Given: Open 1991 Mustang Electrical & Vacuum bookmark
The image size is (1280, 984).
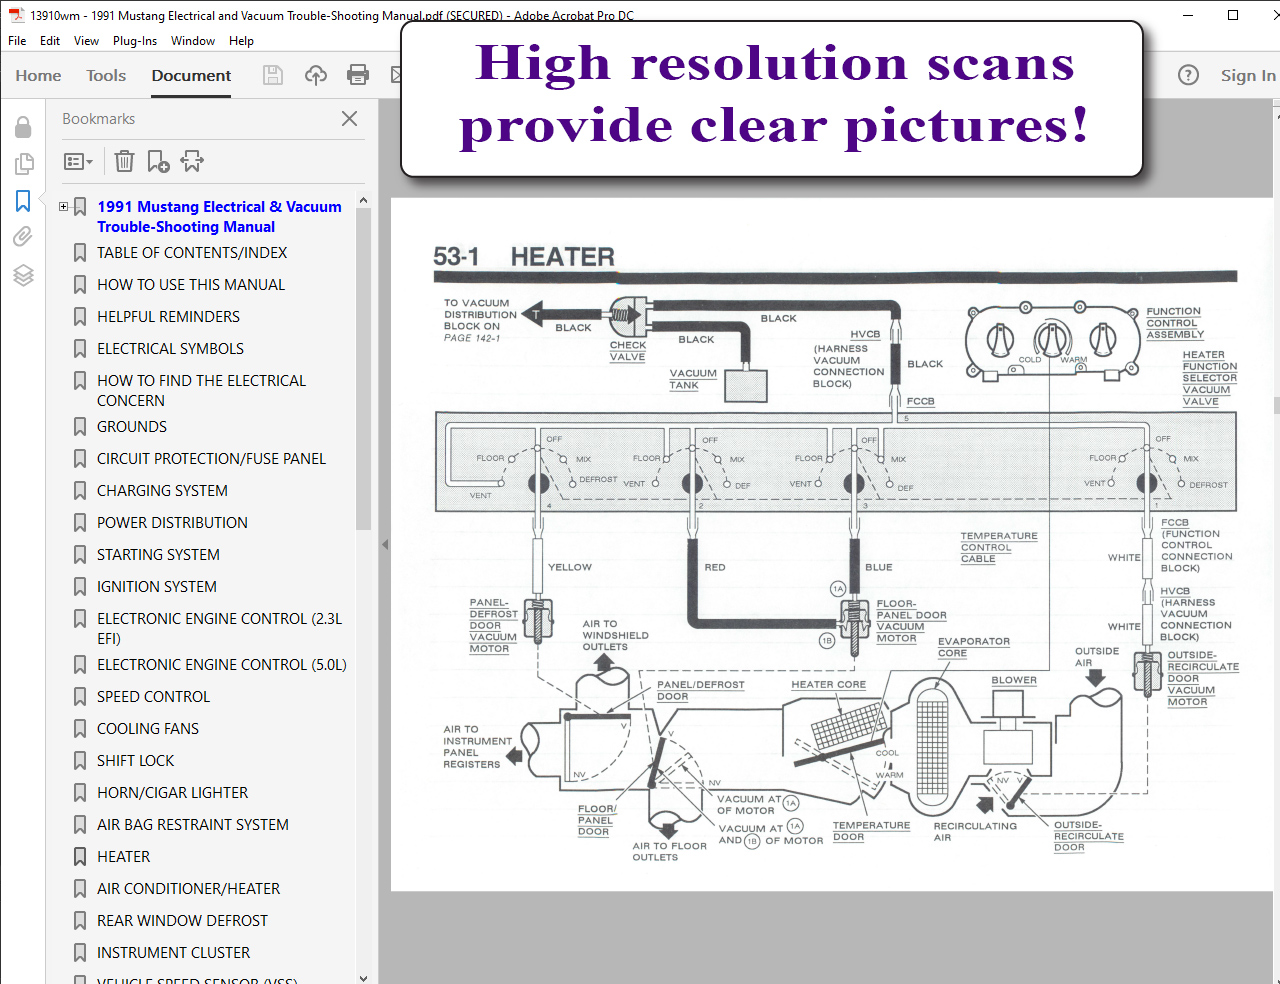Looking at the screenshot, I should (219, 217).
